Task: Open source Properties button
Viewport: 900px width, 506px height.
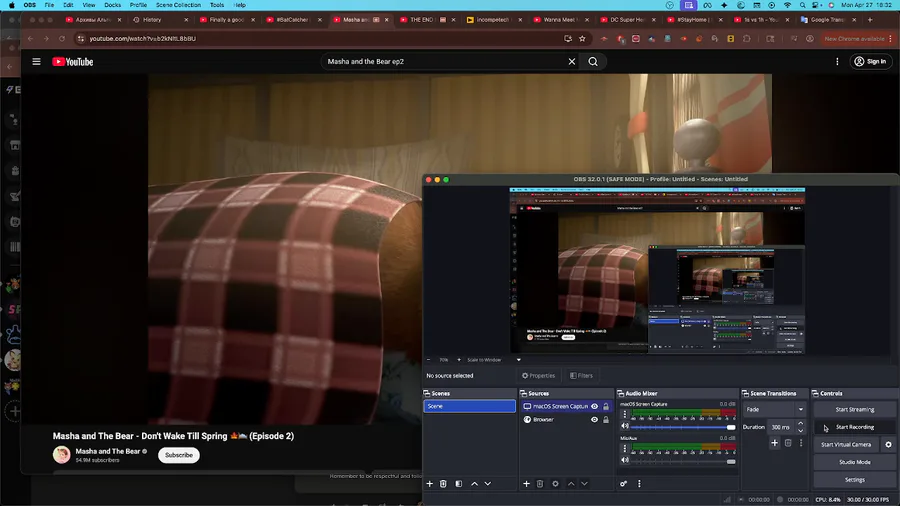Action: 538,376
